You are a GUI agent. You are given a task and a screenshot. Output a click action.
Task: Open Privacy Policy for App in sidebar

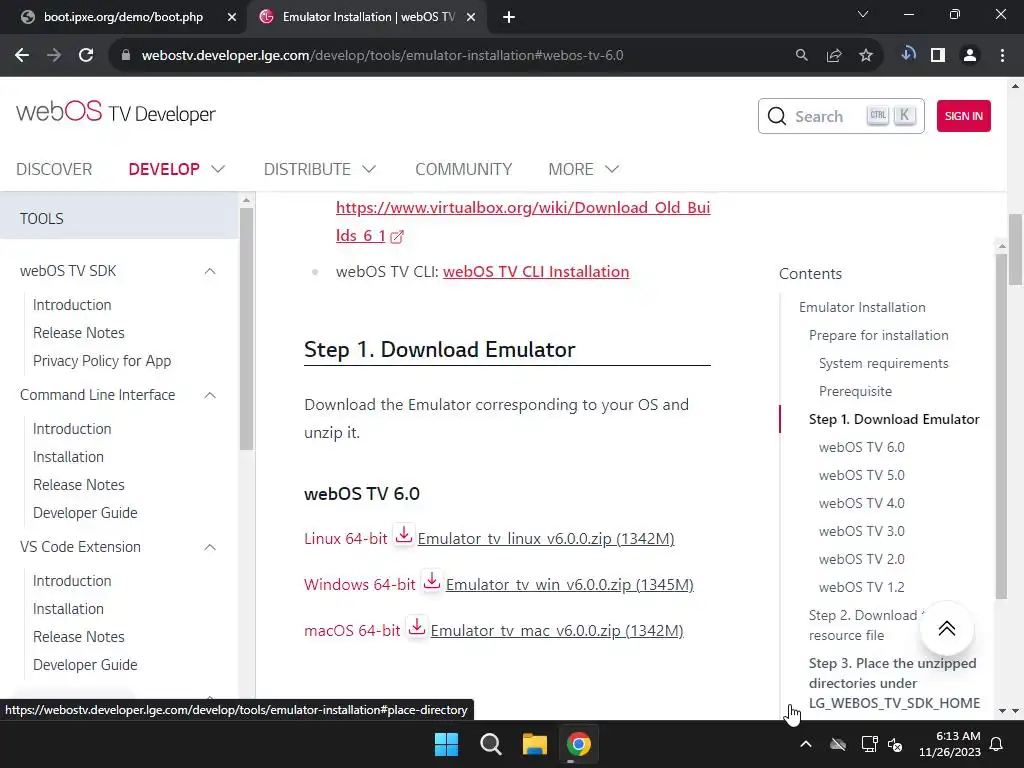pos(102,361)
